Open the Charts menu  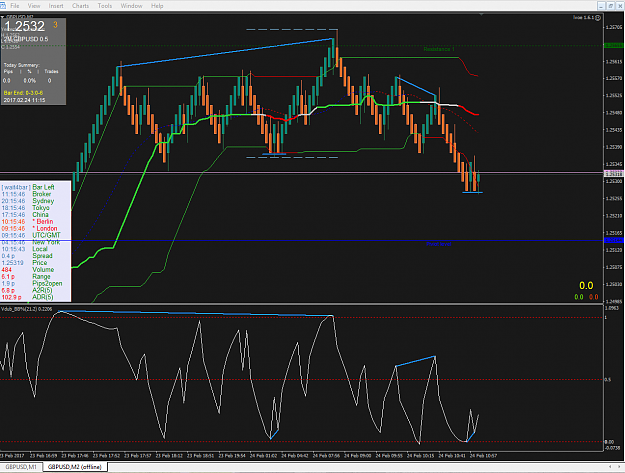coord(81,6)
